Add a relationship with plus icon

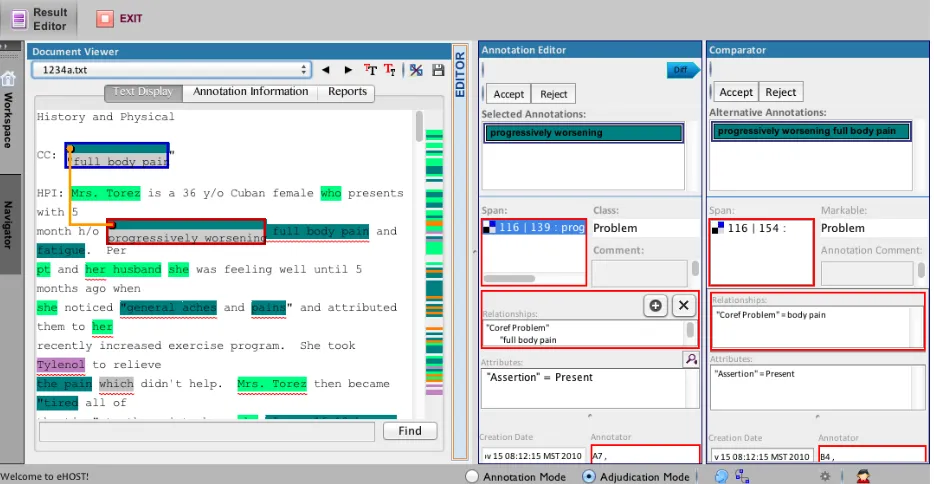point(655,306)
